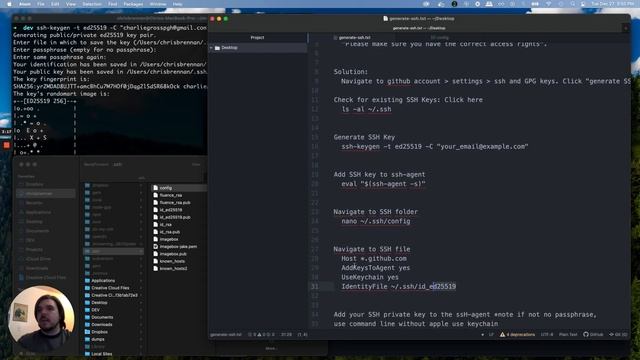Open the 4 deprecations notice in the status bar

click(x=517, y=334)
